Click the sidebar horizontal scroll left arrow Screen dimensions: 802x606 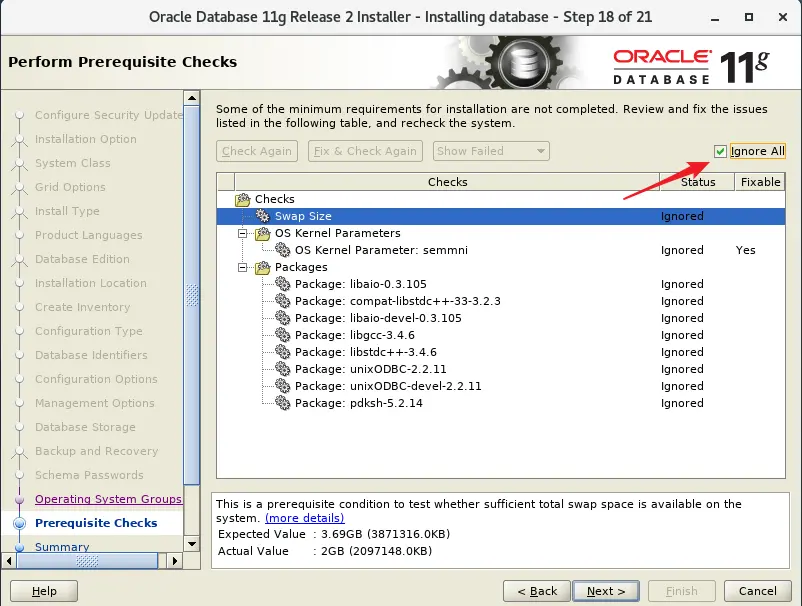click(9, 561)
